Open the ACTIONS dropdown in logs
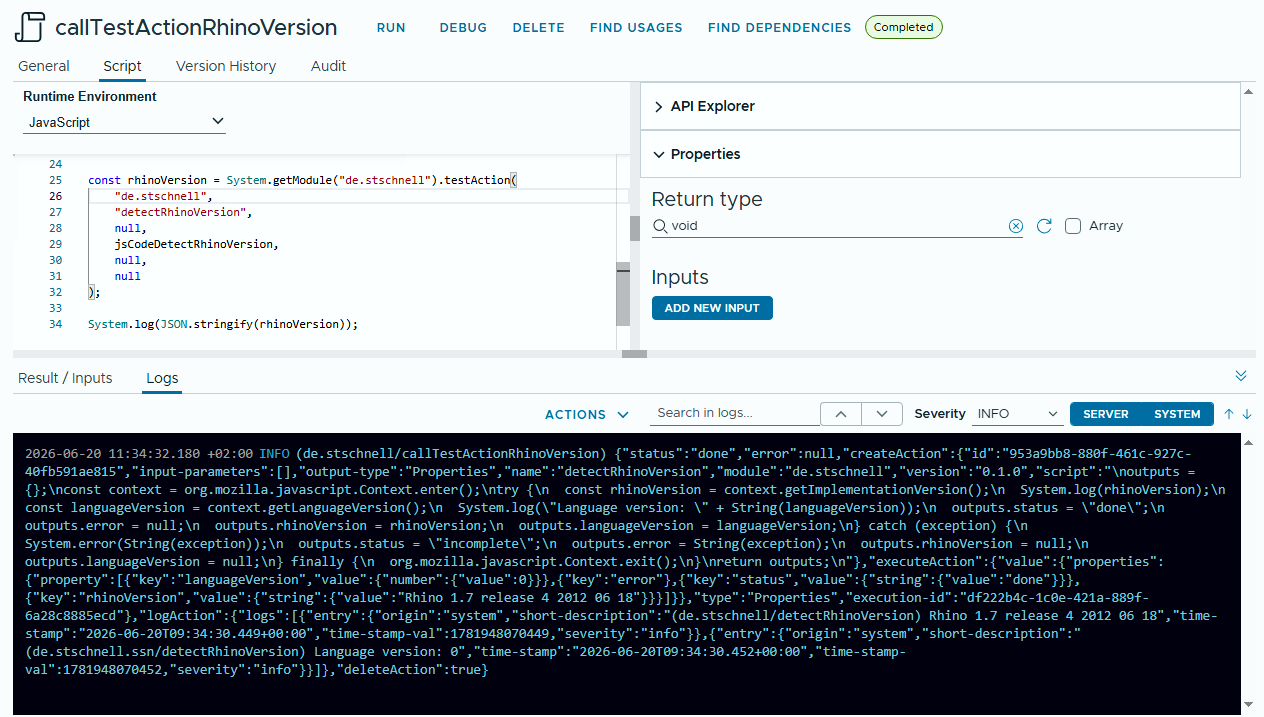Image resolution: width=1264 pixels, height=717 pixels. tap(587, 414)
